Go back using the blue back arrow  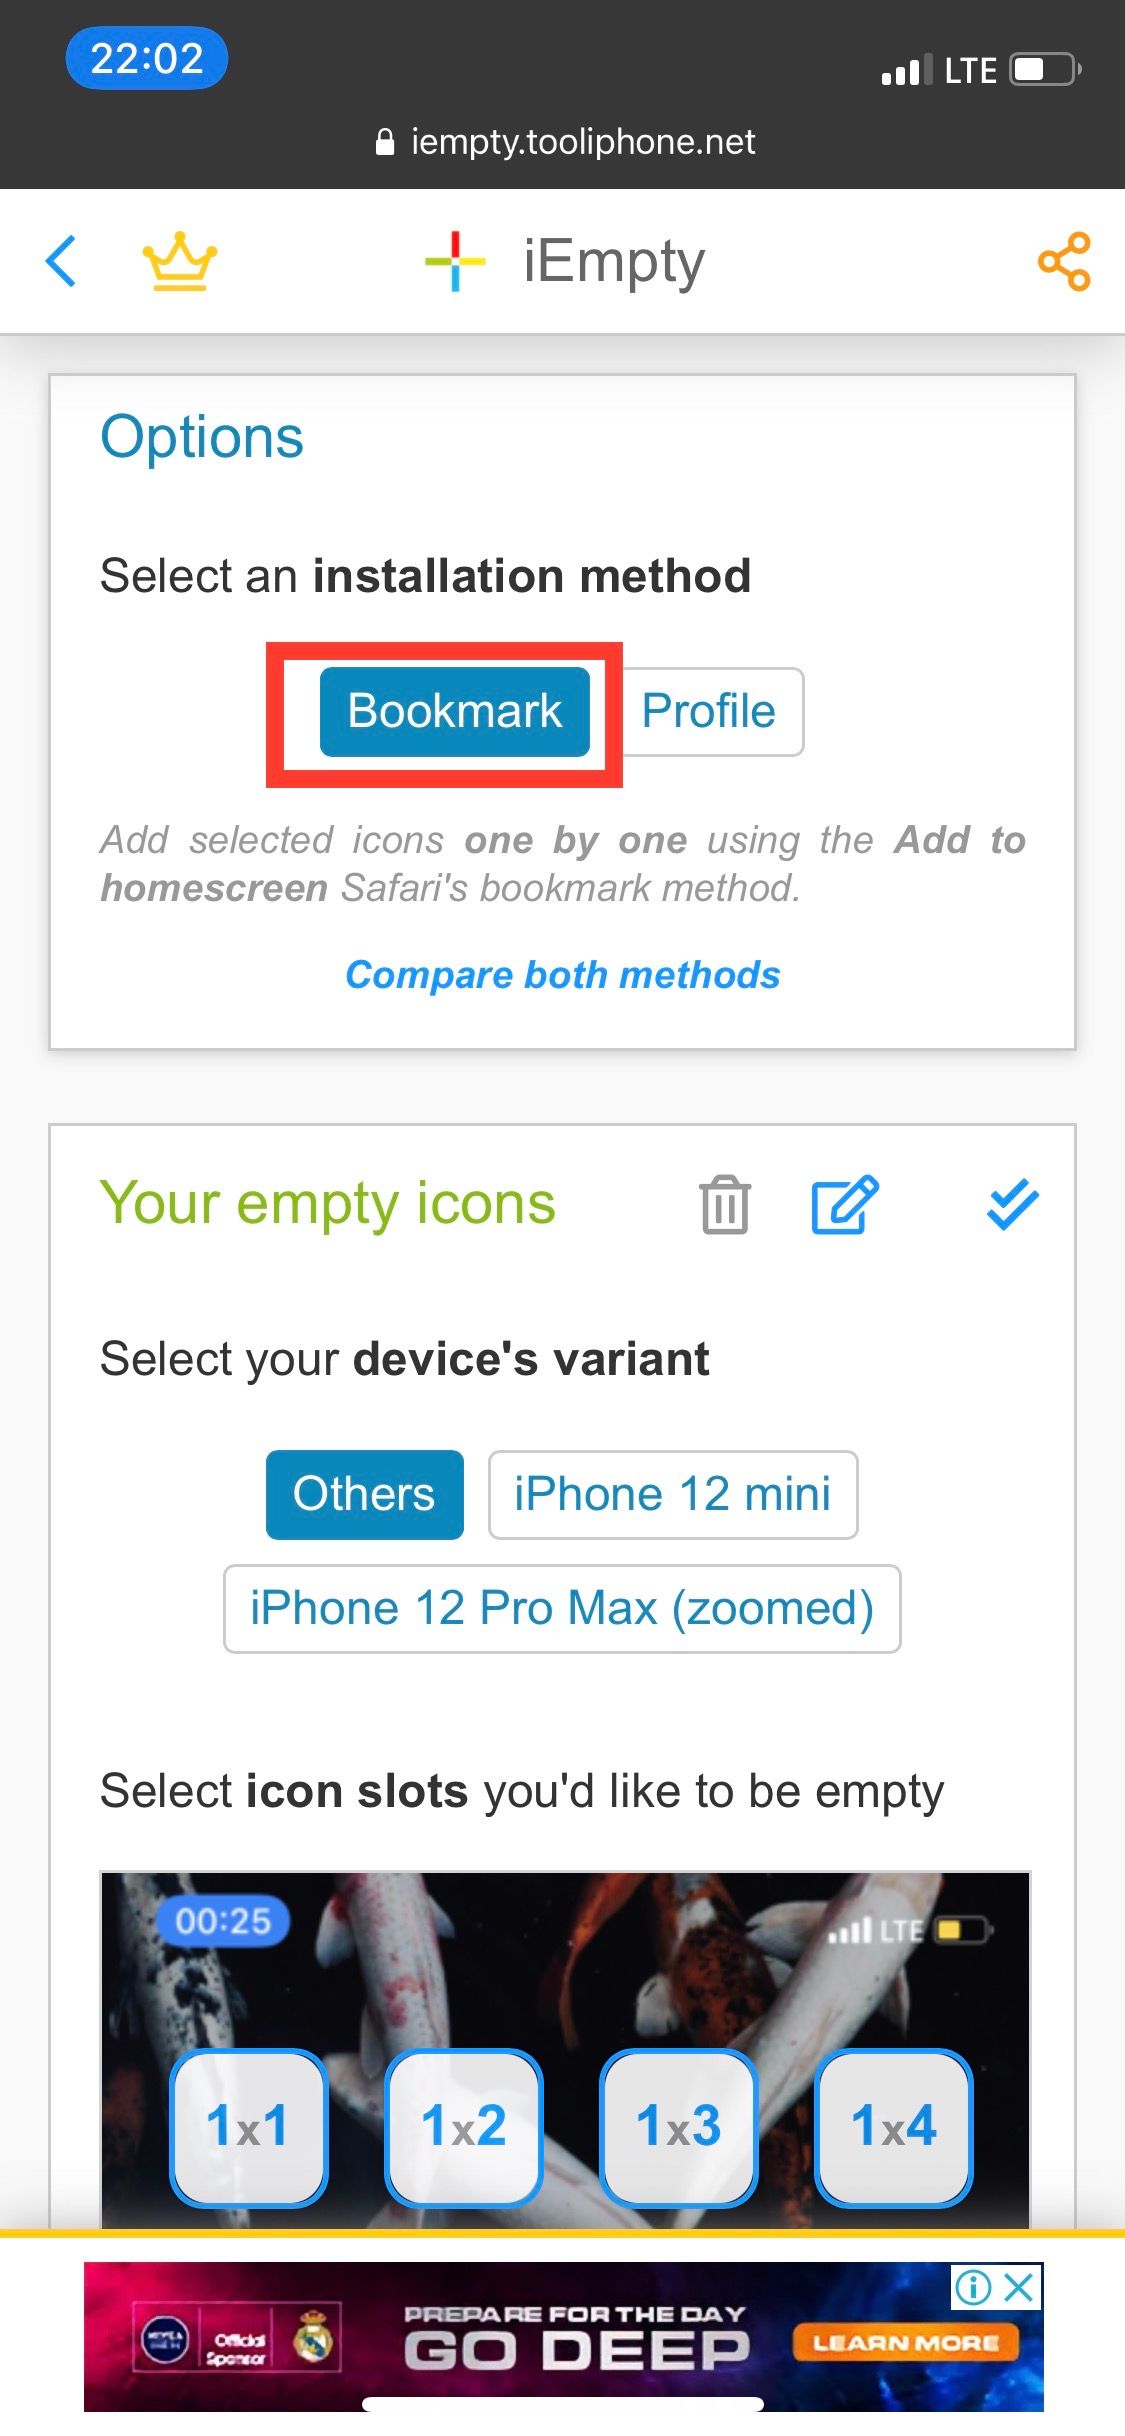point(62,262)
